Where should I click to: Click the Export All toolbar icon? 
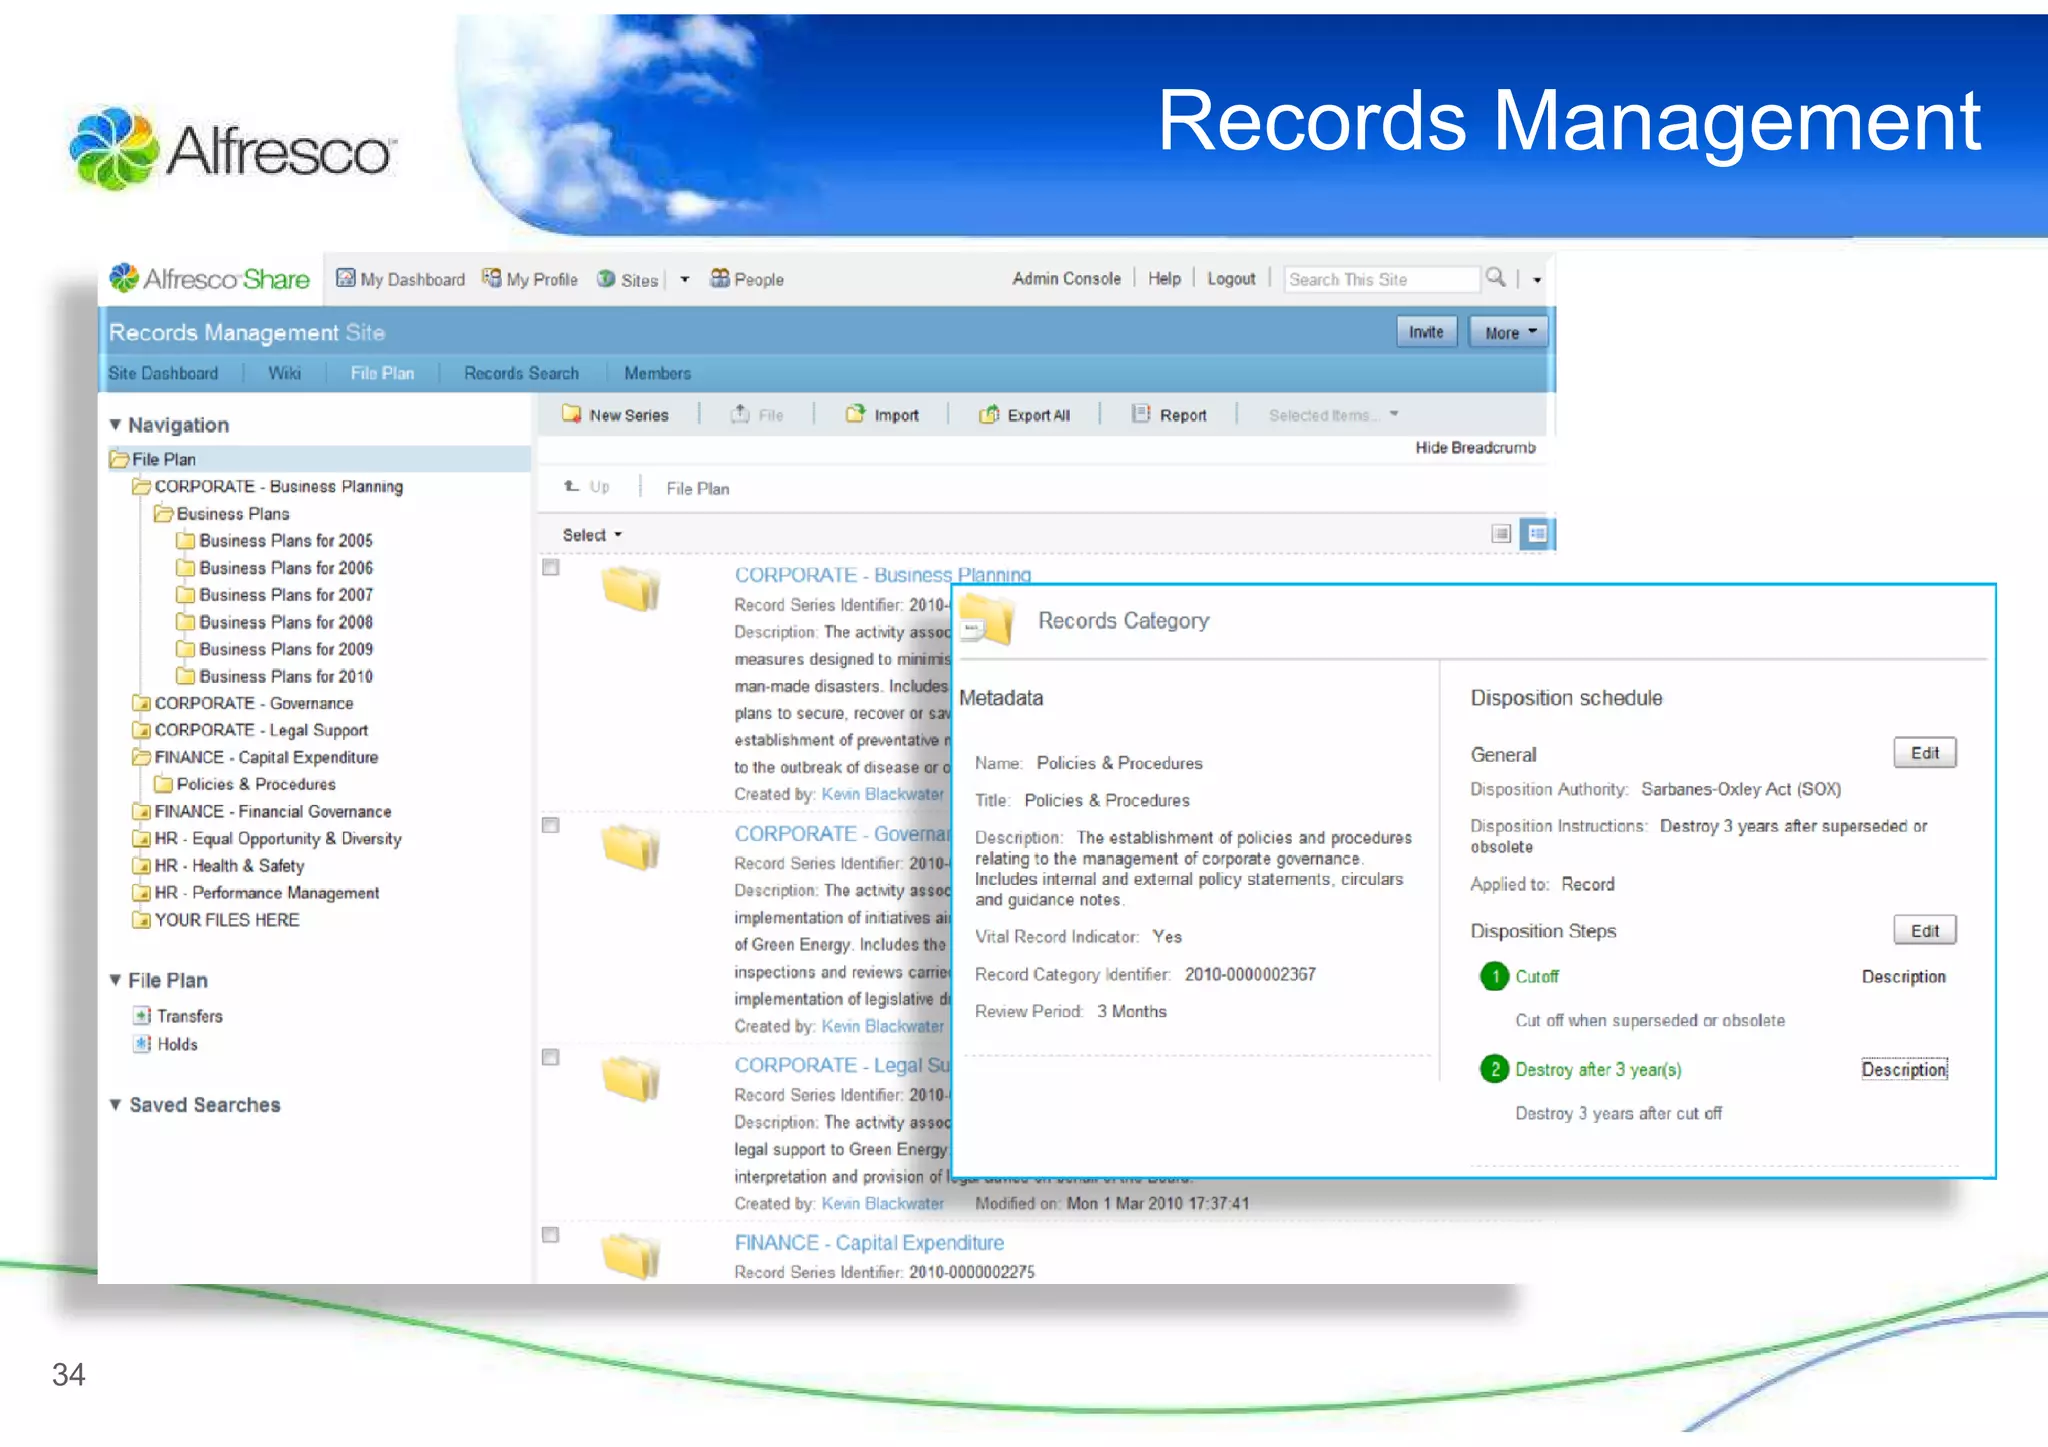click(x=989, y=414)
